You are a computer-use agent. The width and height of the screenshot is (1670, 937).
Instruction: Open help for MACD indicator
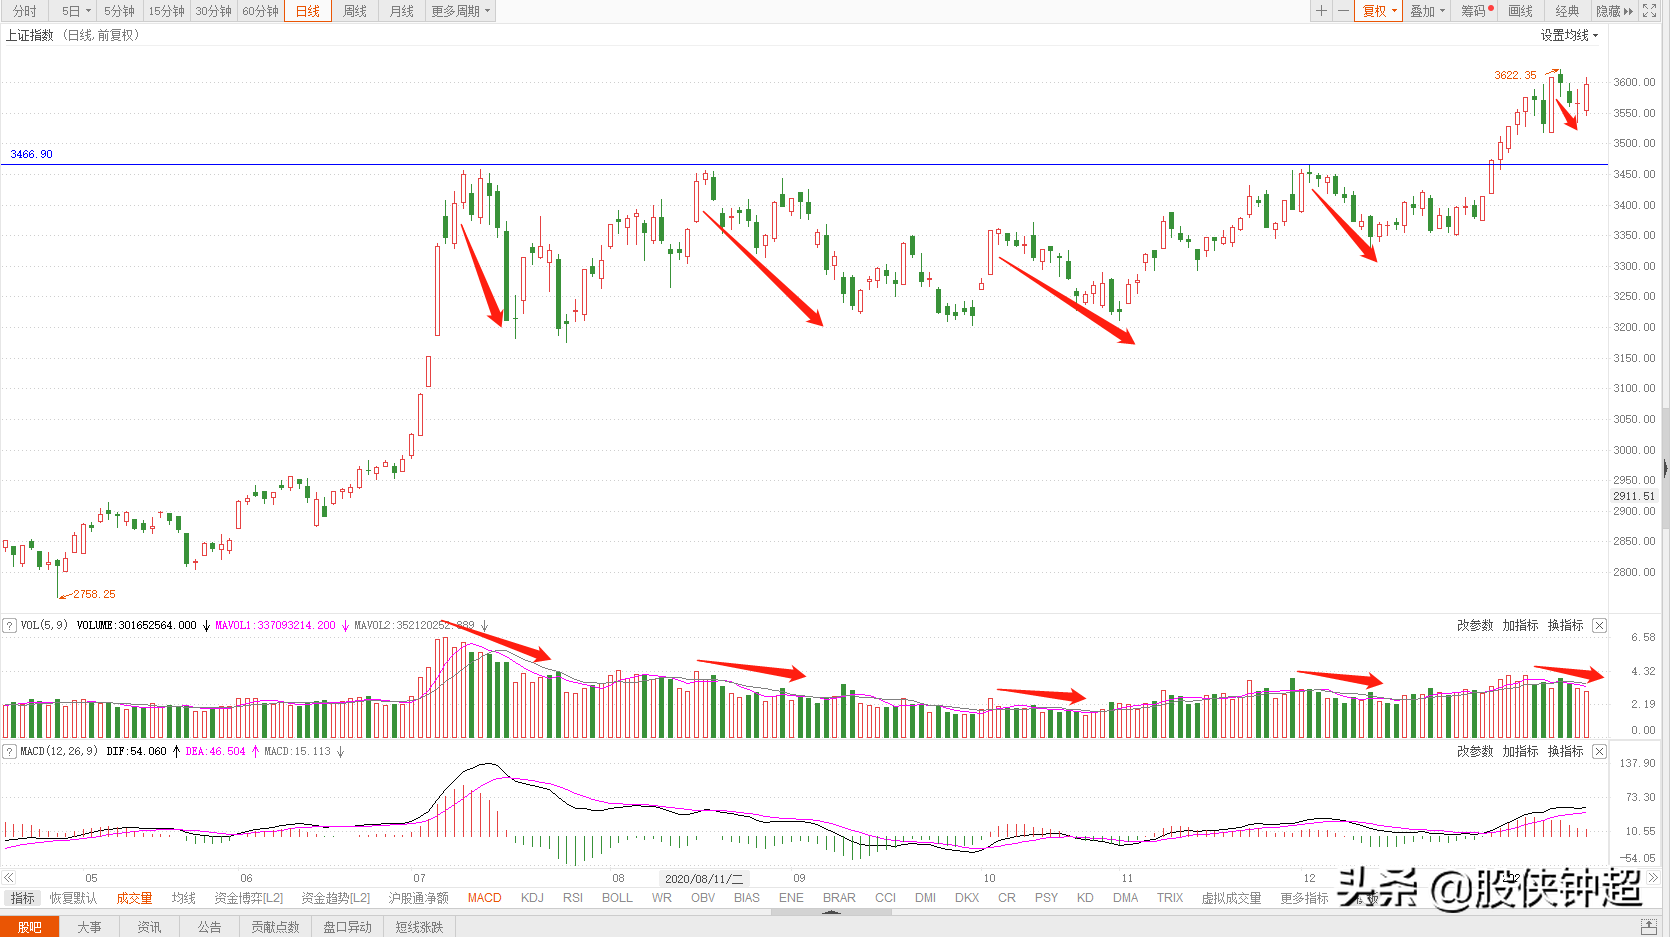[x=10, y=751]
